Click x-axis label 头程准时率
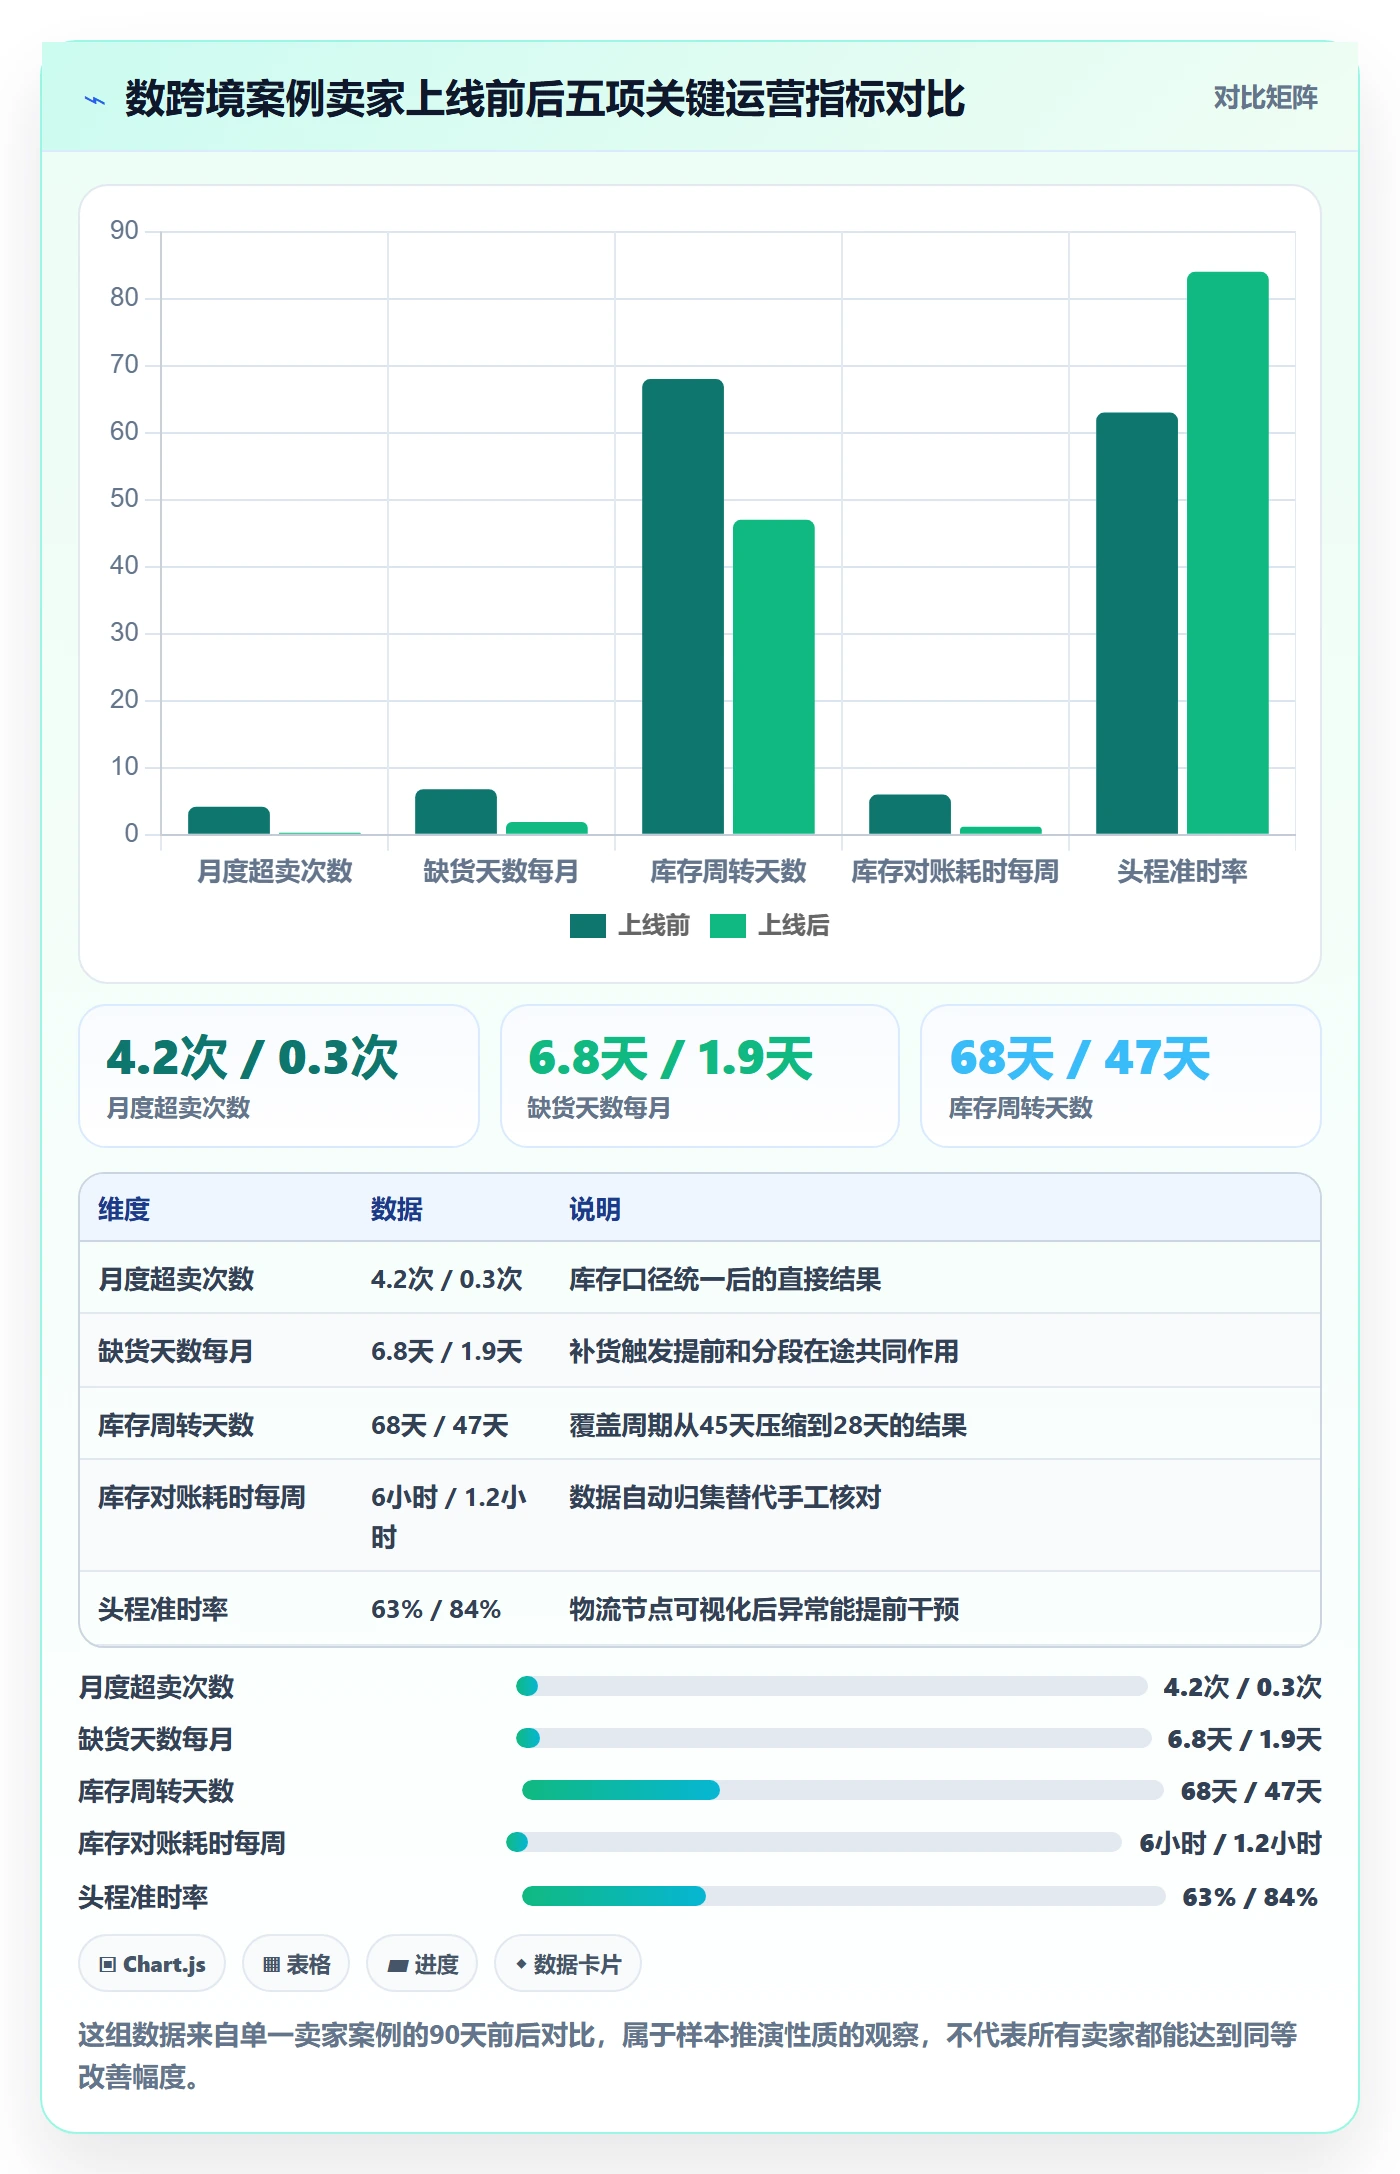 1182,871
